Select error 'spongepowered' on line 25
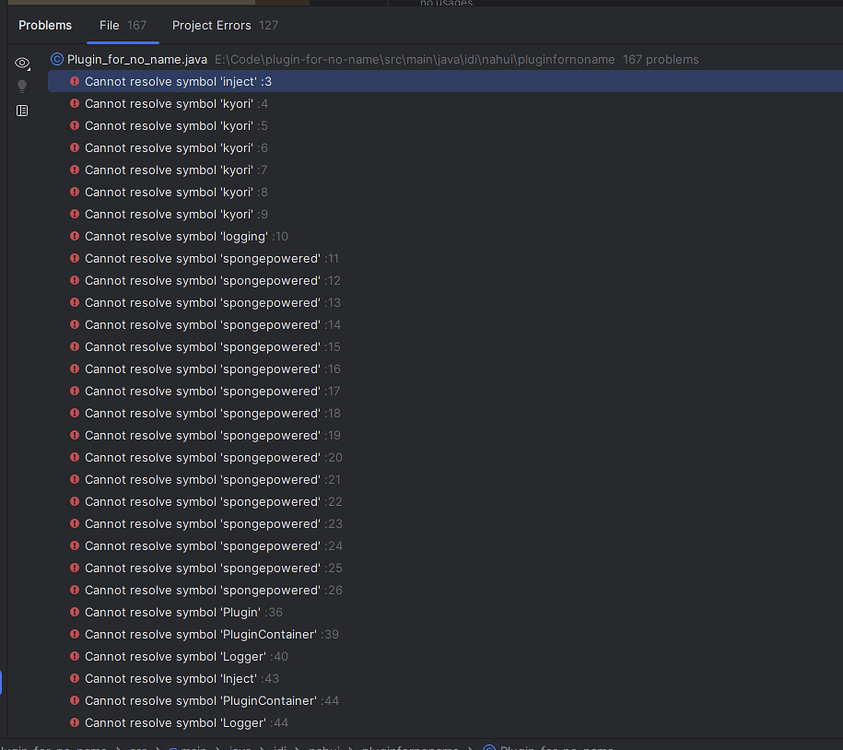Viewport: 843px width, 750px height. tap(446, 568)
